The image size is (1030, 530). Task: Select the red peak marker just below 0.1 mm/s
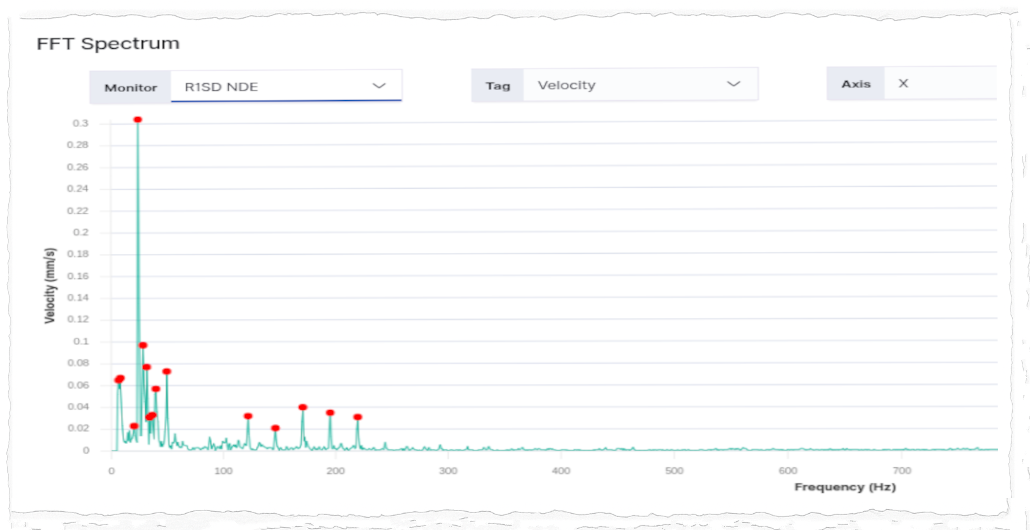[x=143, y=345]
